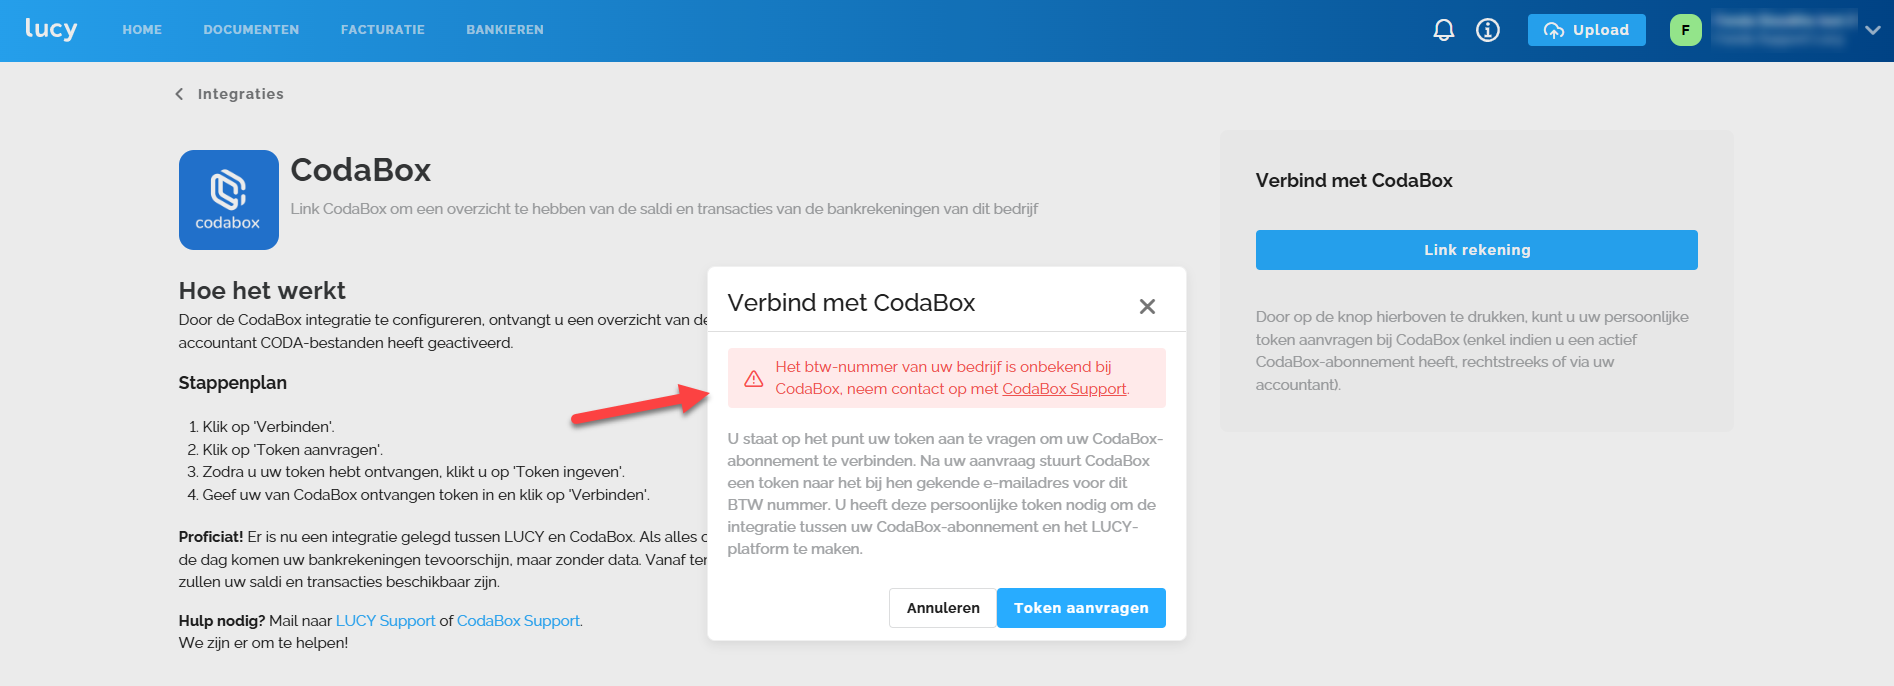Click the Token aanvragen button
1894x686 pixels.
click(x=1081, y=608)
